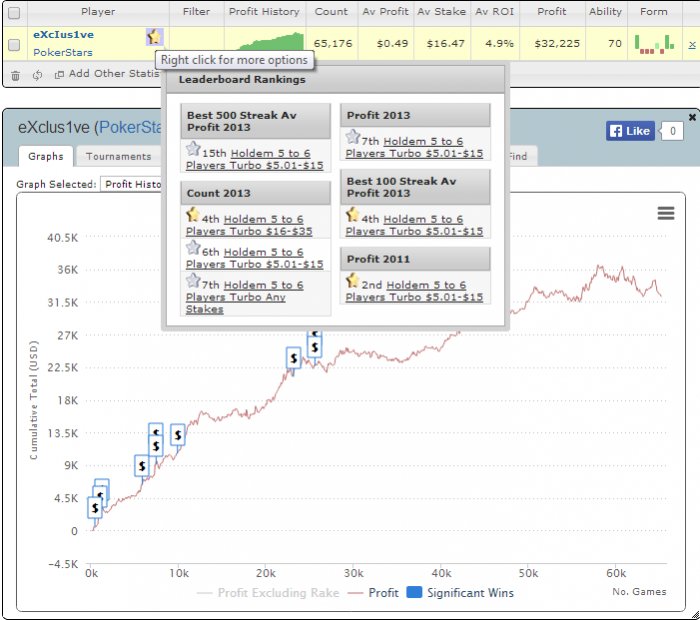This screenshot has height=620, width=700.
Task: Click the silver star beside the 15th ranking
Action: coord(193,148)
